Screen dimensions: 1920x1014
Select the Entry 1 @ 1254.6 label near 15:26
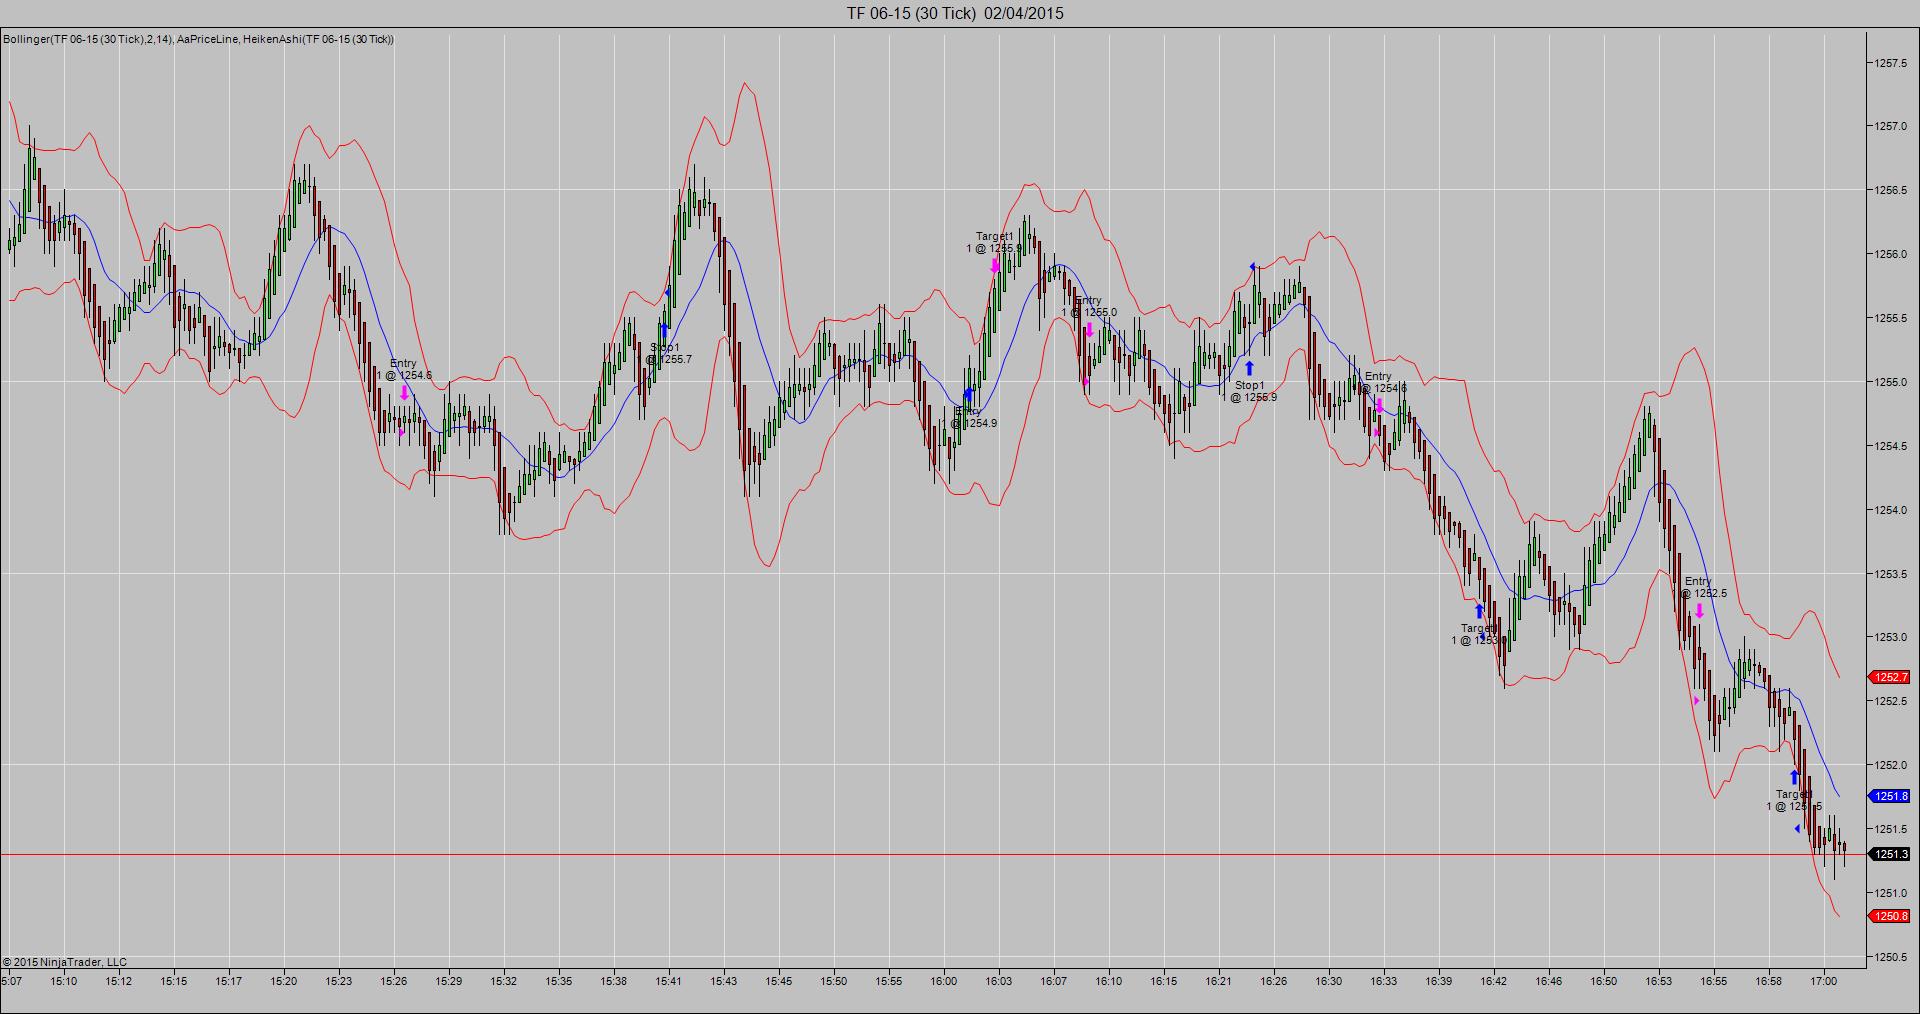404,370
